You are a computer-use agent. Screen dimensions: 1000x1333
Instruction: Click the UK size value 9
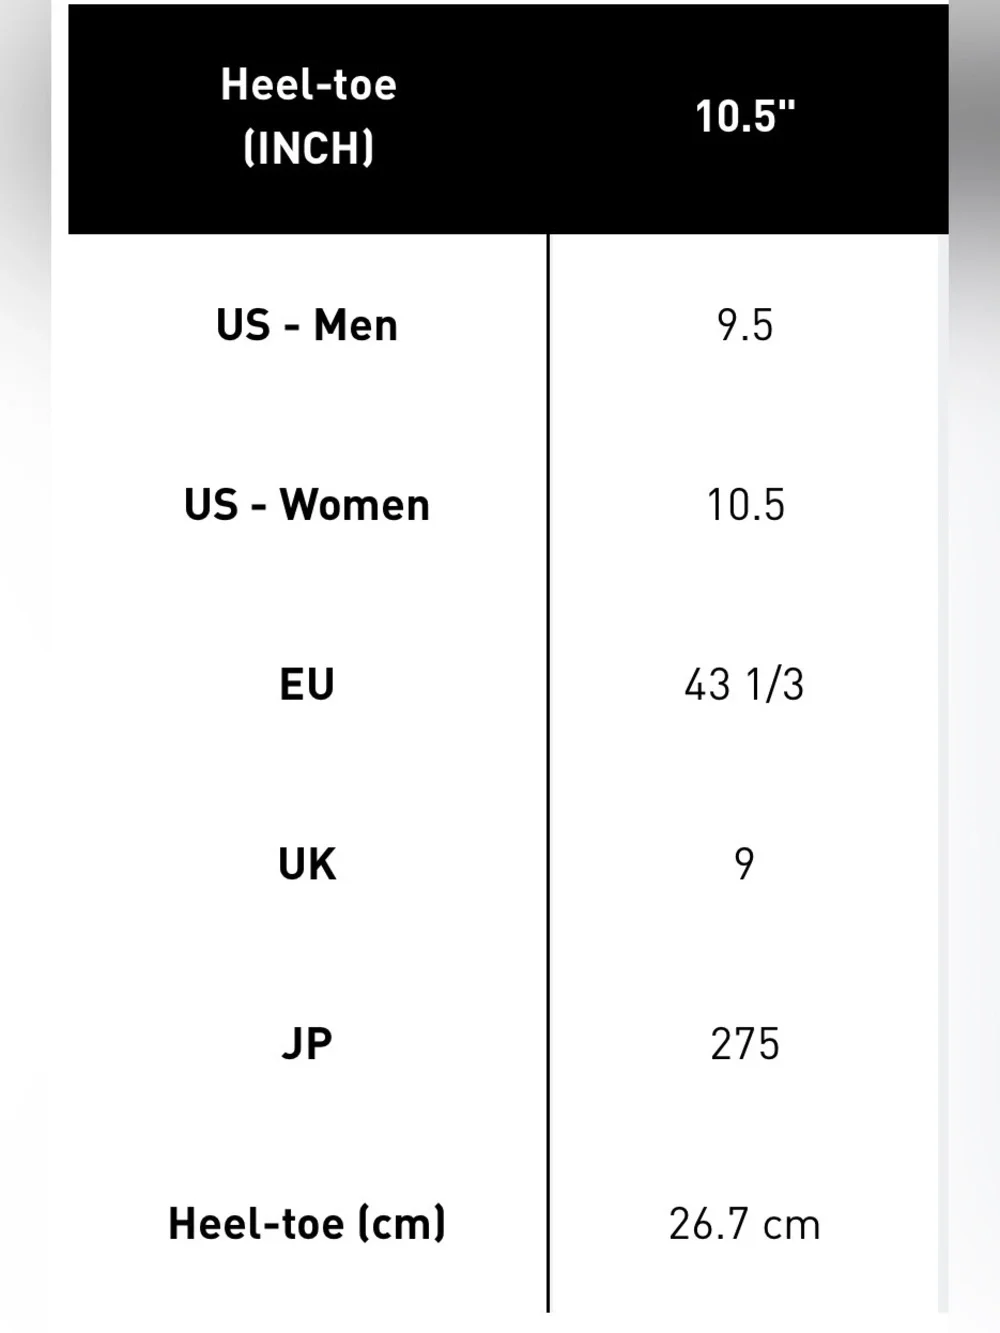click(x=744, y=864)
